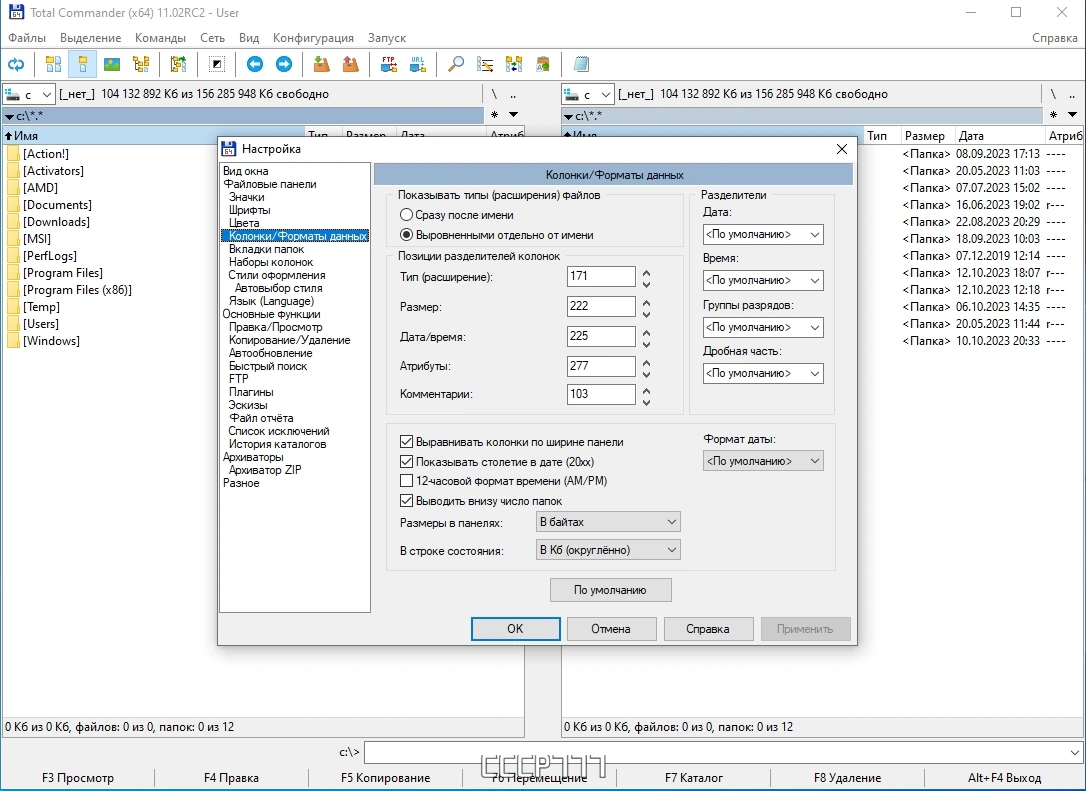Click the unpack files icon with red arrow
This screenshot has height=791, width=1086.
[x=350, y=64]
